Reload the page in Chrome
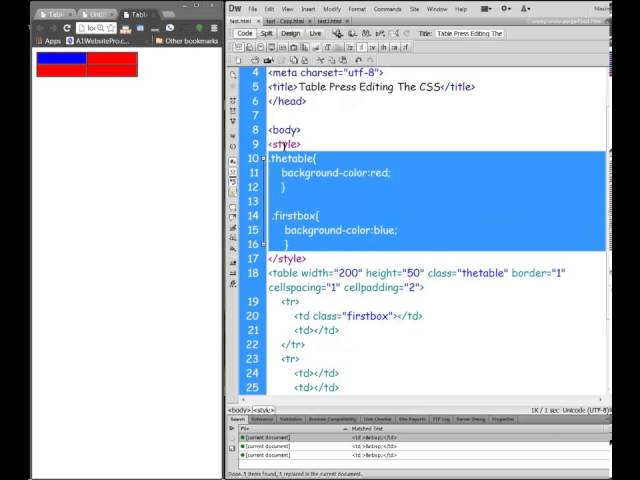The width and height of the screenshot is (640, 480). [x=67, y=28]
